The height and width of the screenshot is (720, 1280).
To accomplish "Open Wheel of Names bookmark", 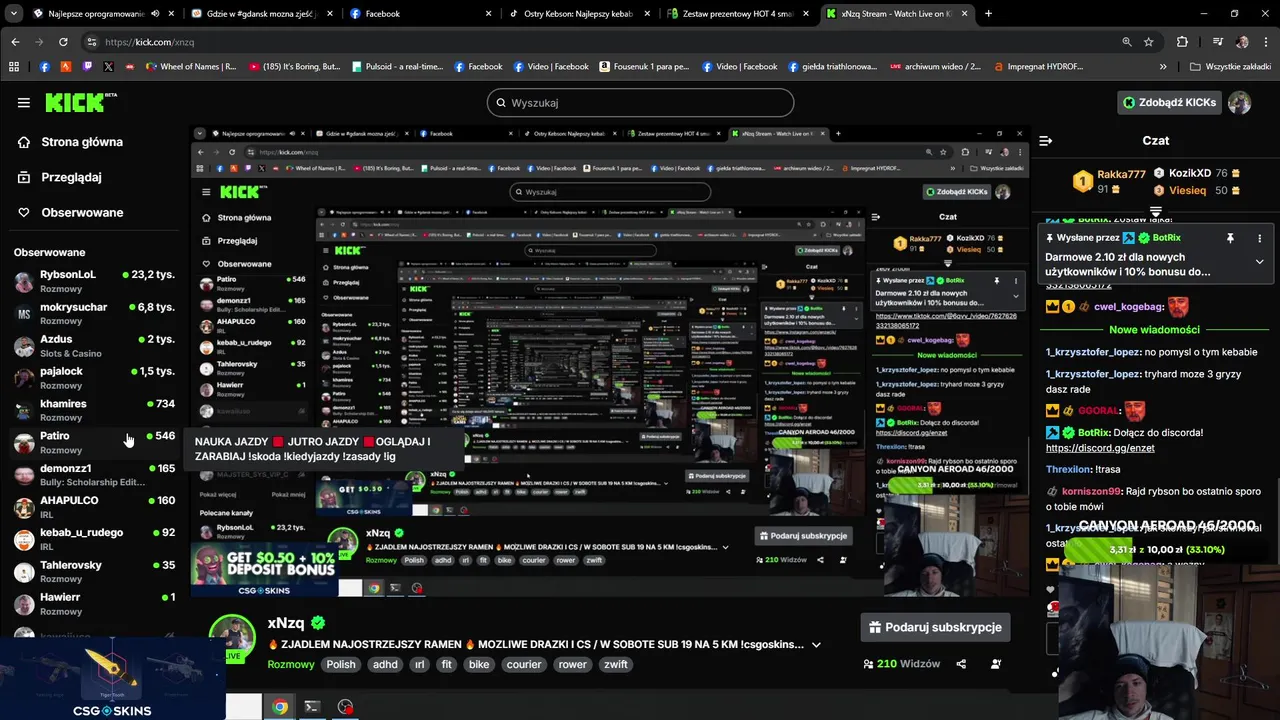I will coord(190,67).
